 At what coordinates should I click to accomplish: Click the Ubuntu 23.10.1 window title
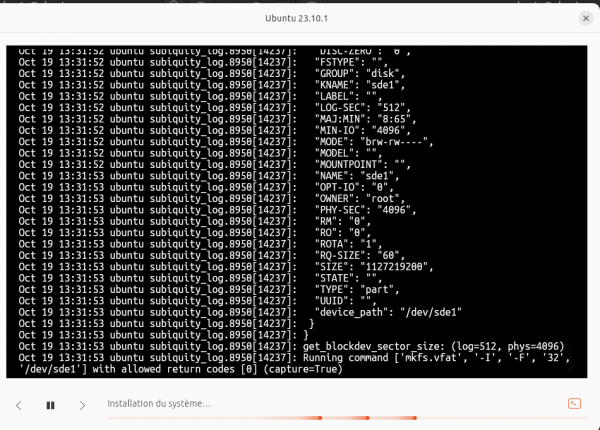pos(297,18)
